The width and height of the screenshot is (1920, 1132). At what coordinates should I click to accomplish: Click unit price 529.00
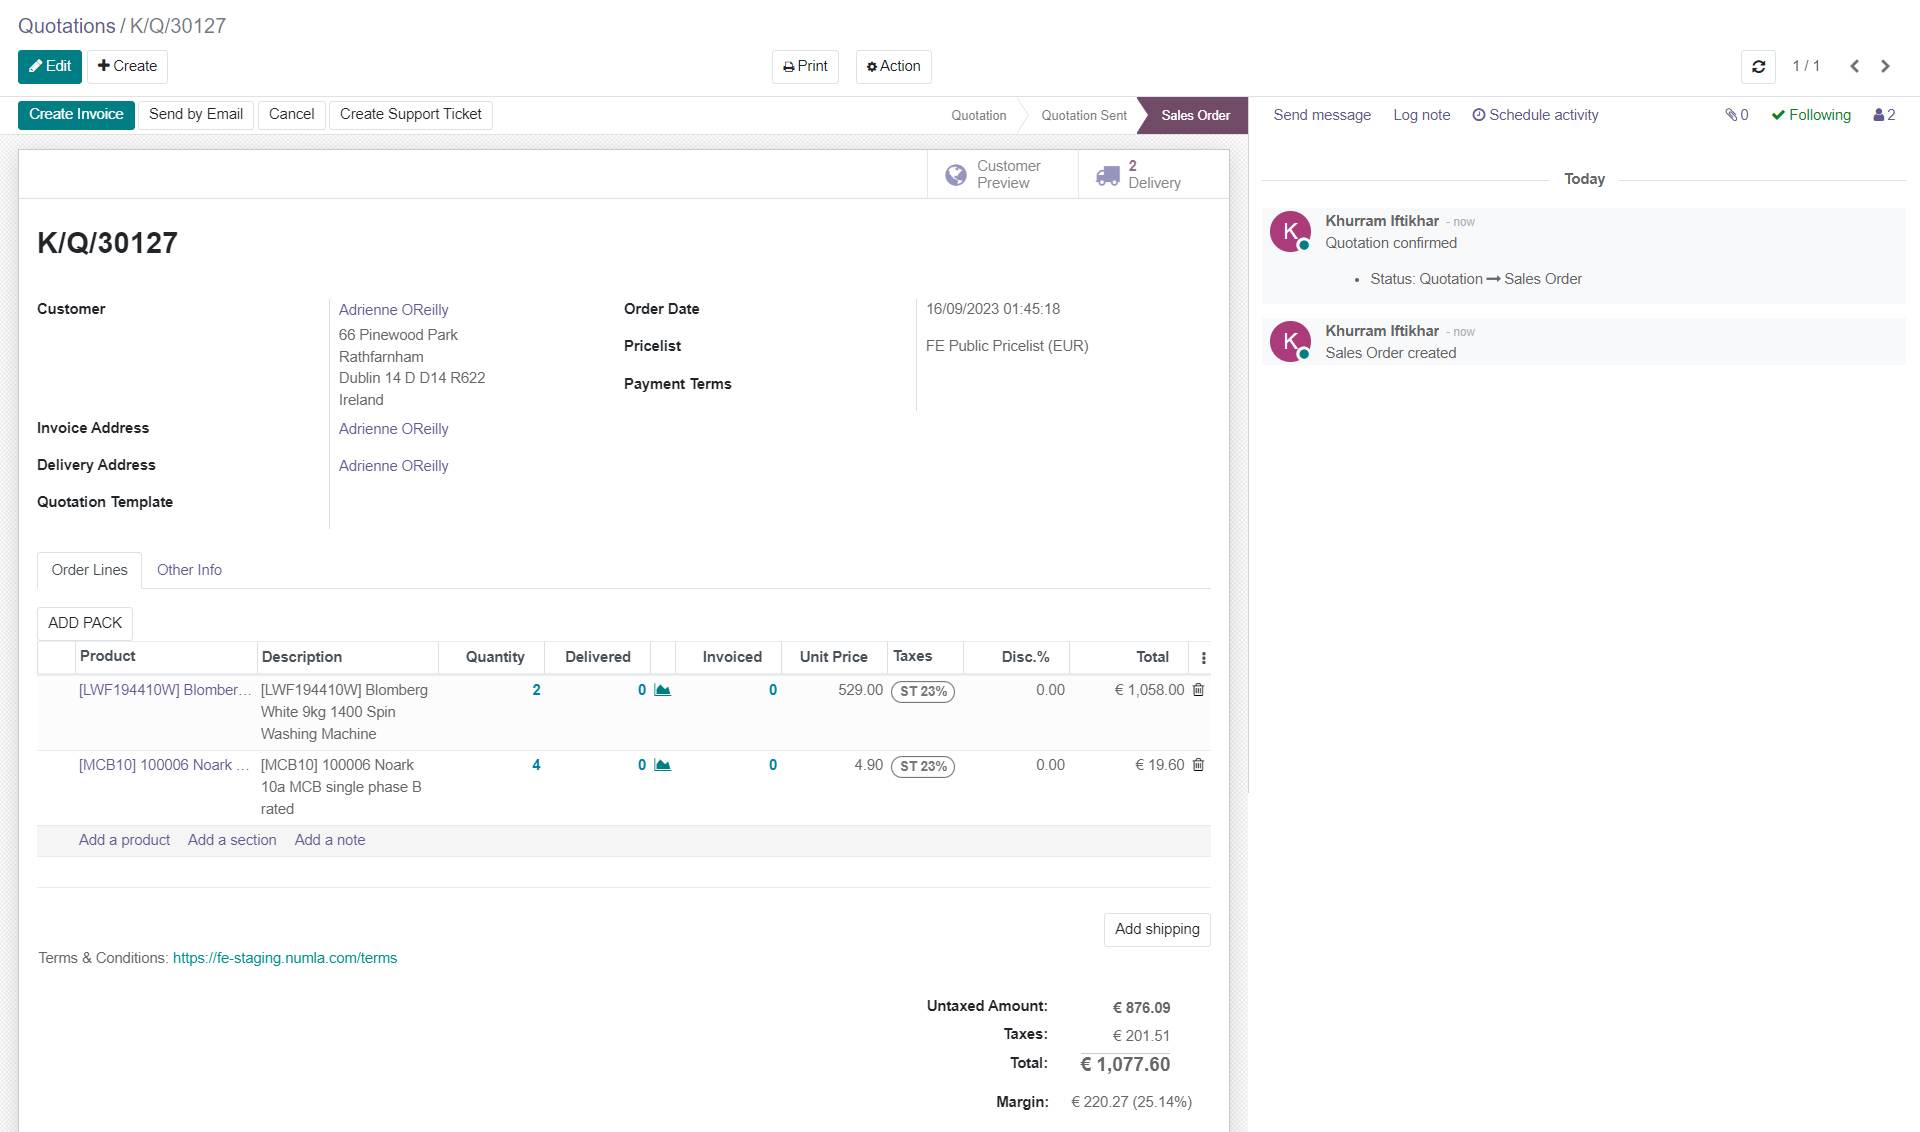point(860,690)
